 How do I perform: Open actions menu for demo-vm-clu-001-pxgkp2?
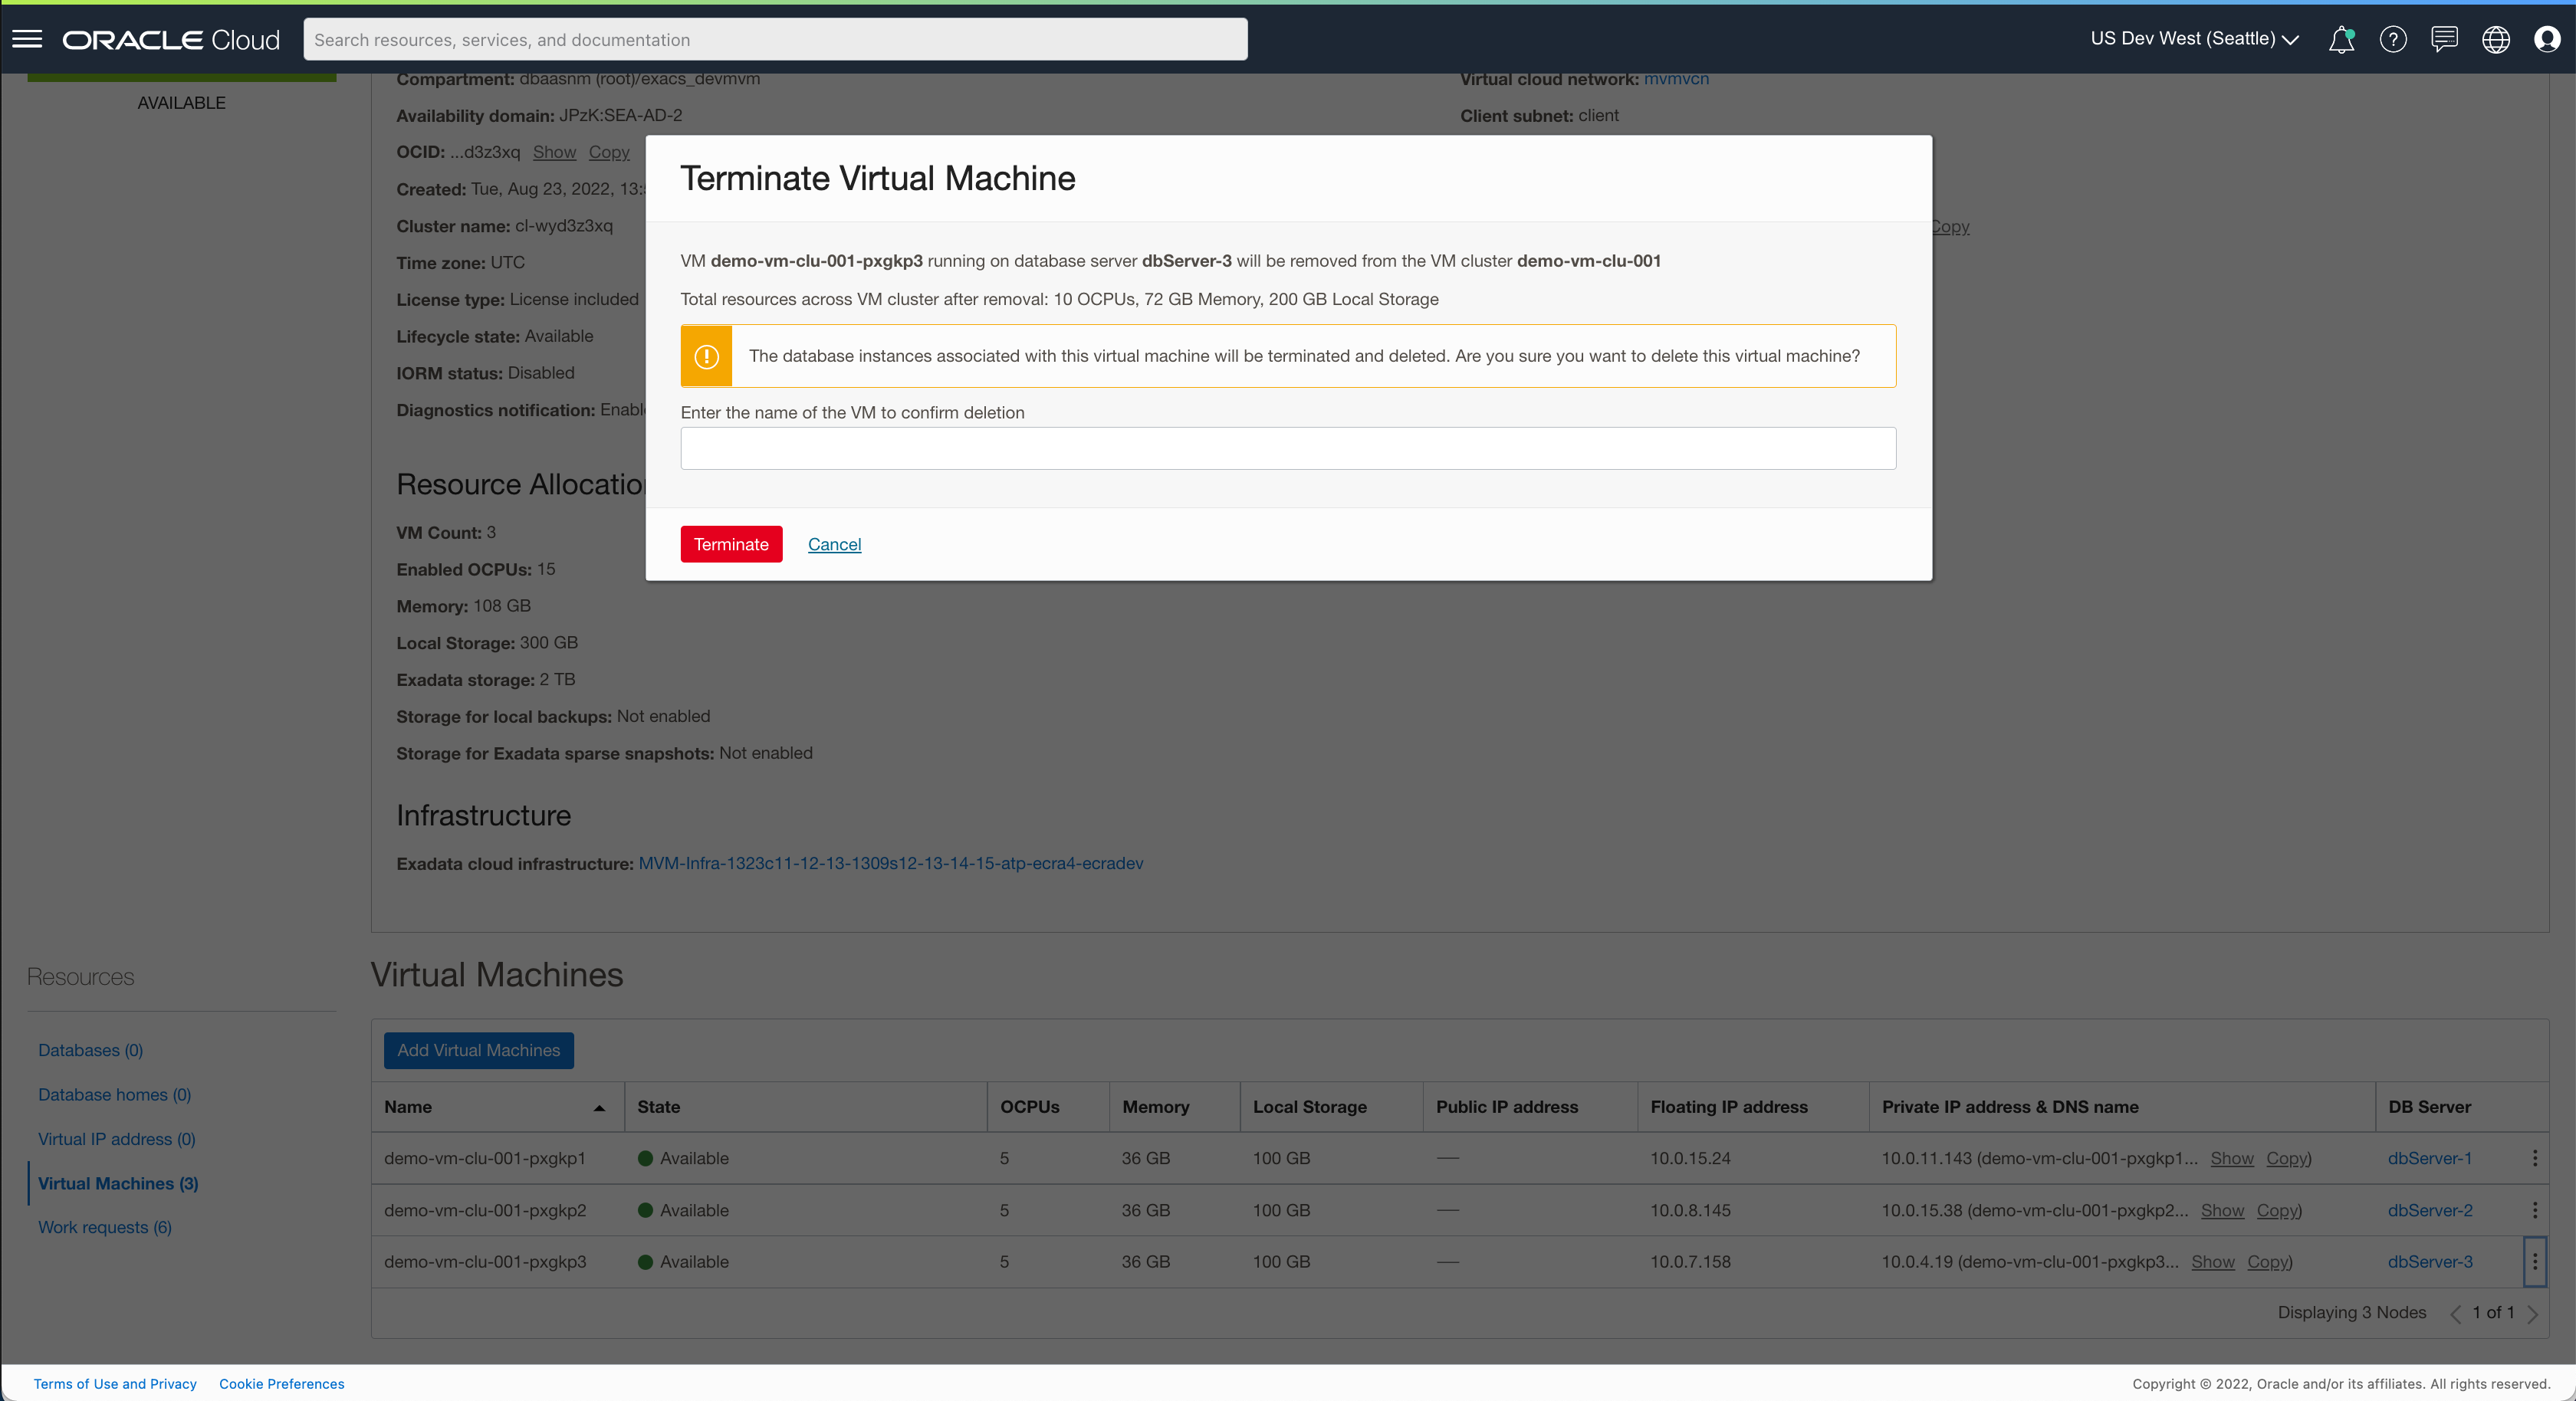click(2535, 1210)
